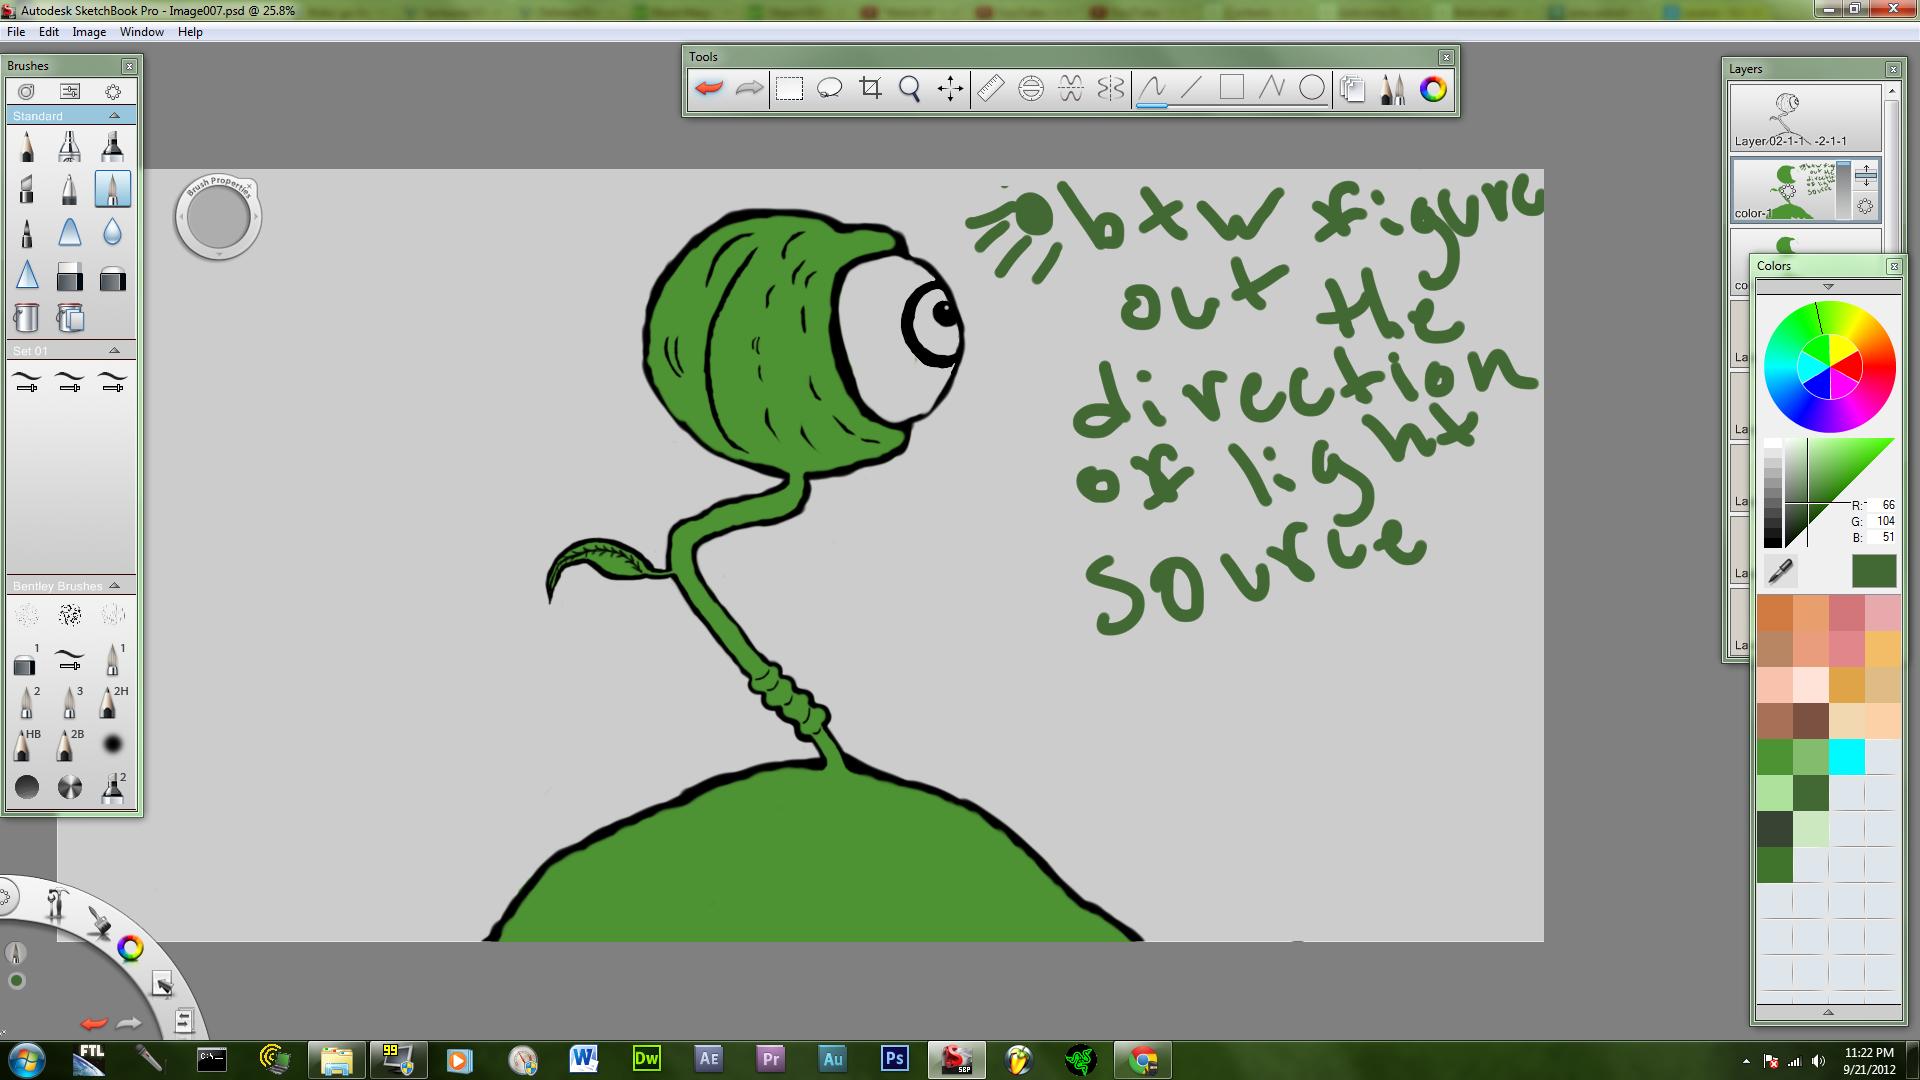Collapse the Standard brush set
The width and height of the screenshot is (1920, 1080).
(114, 116)
